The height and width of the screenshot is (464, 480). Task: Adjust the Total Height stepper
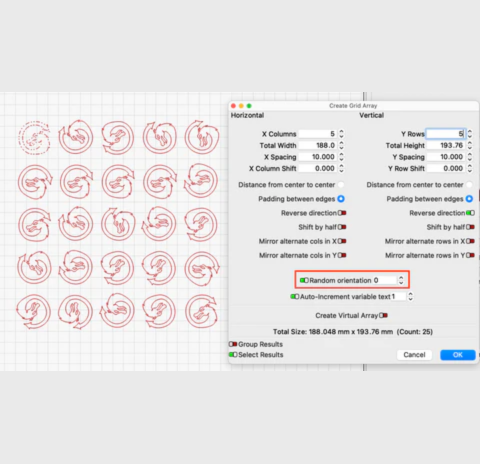(x=470, y=145)
